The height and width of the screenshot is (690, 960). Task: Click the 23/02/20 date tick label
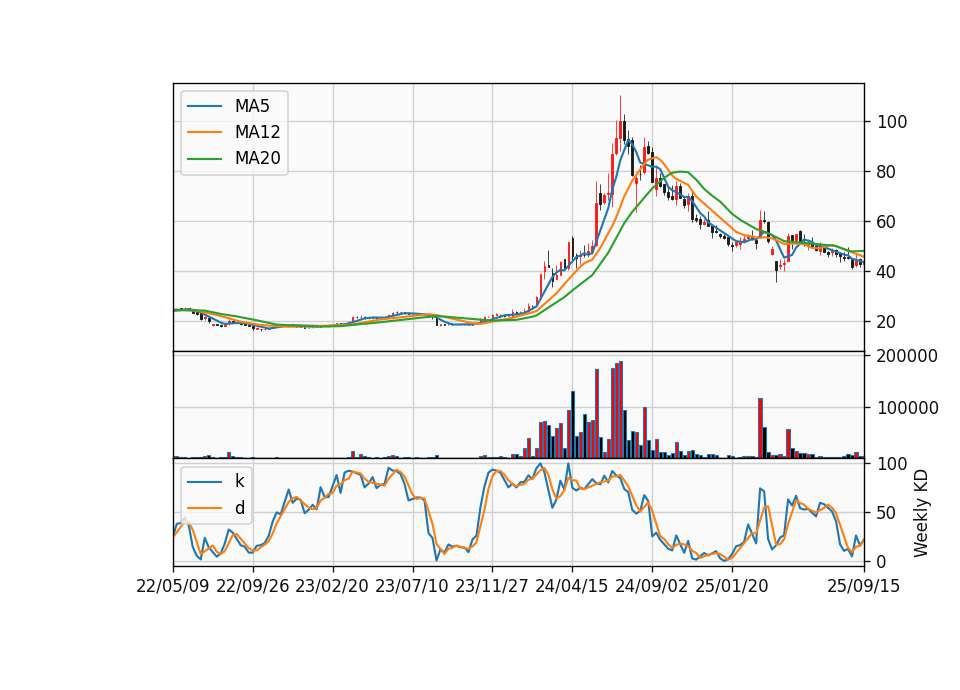pos(332,586)
